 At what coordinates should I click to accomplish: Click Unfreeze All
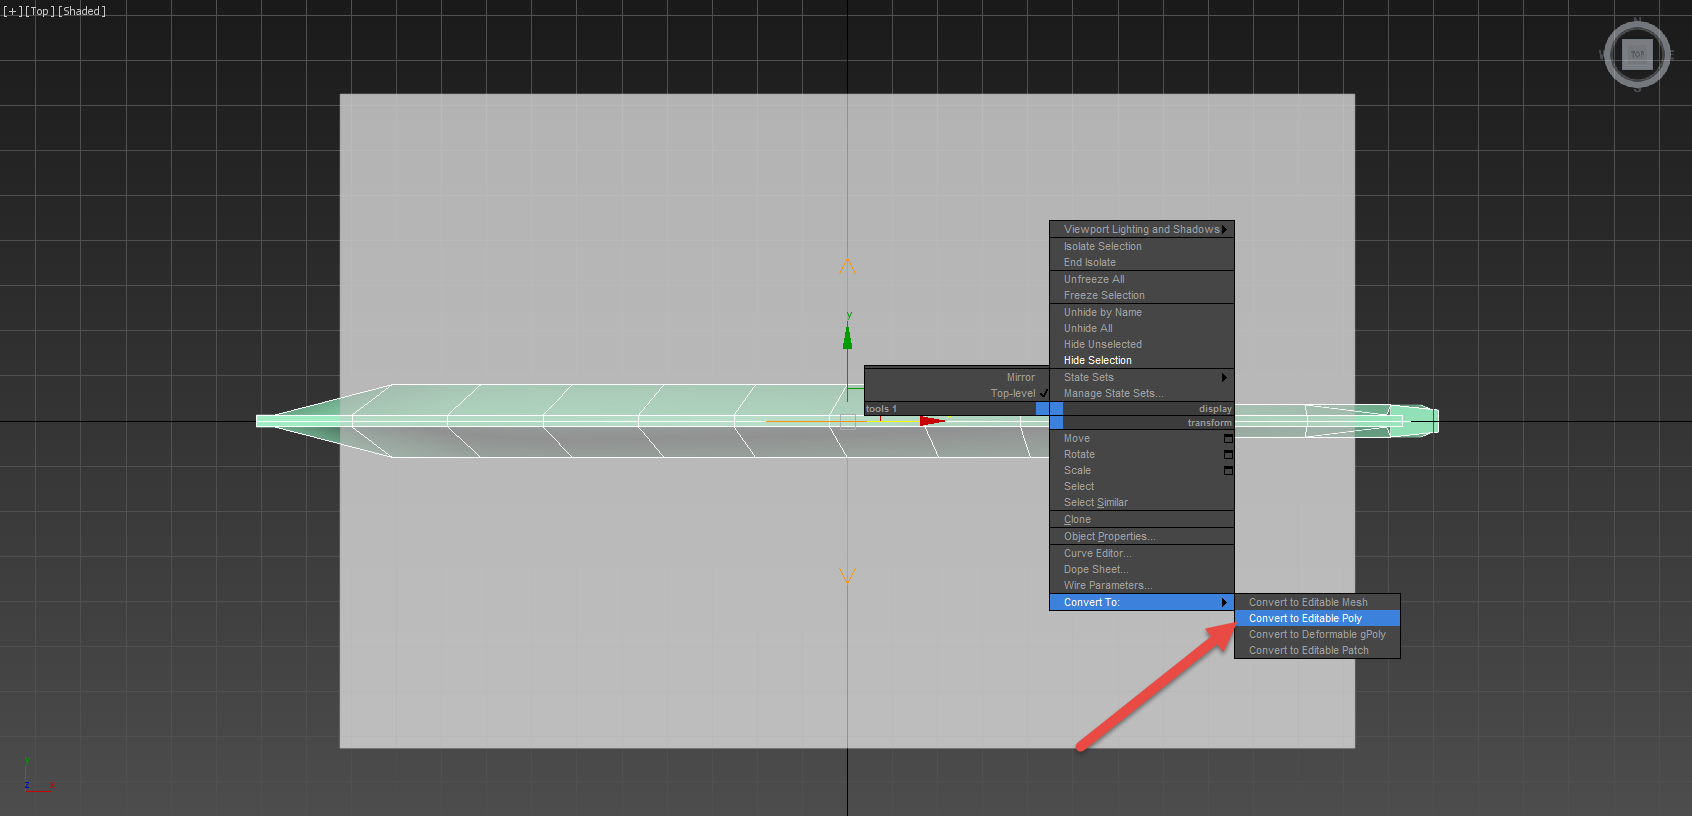(1142, 280)
